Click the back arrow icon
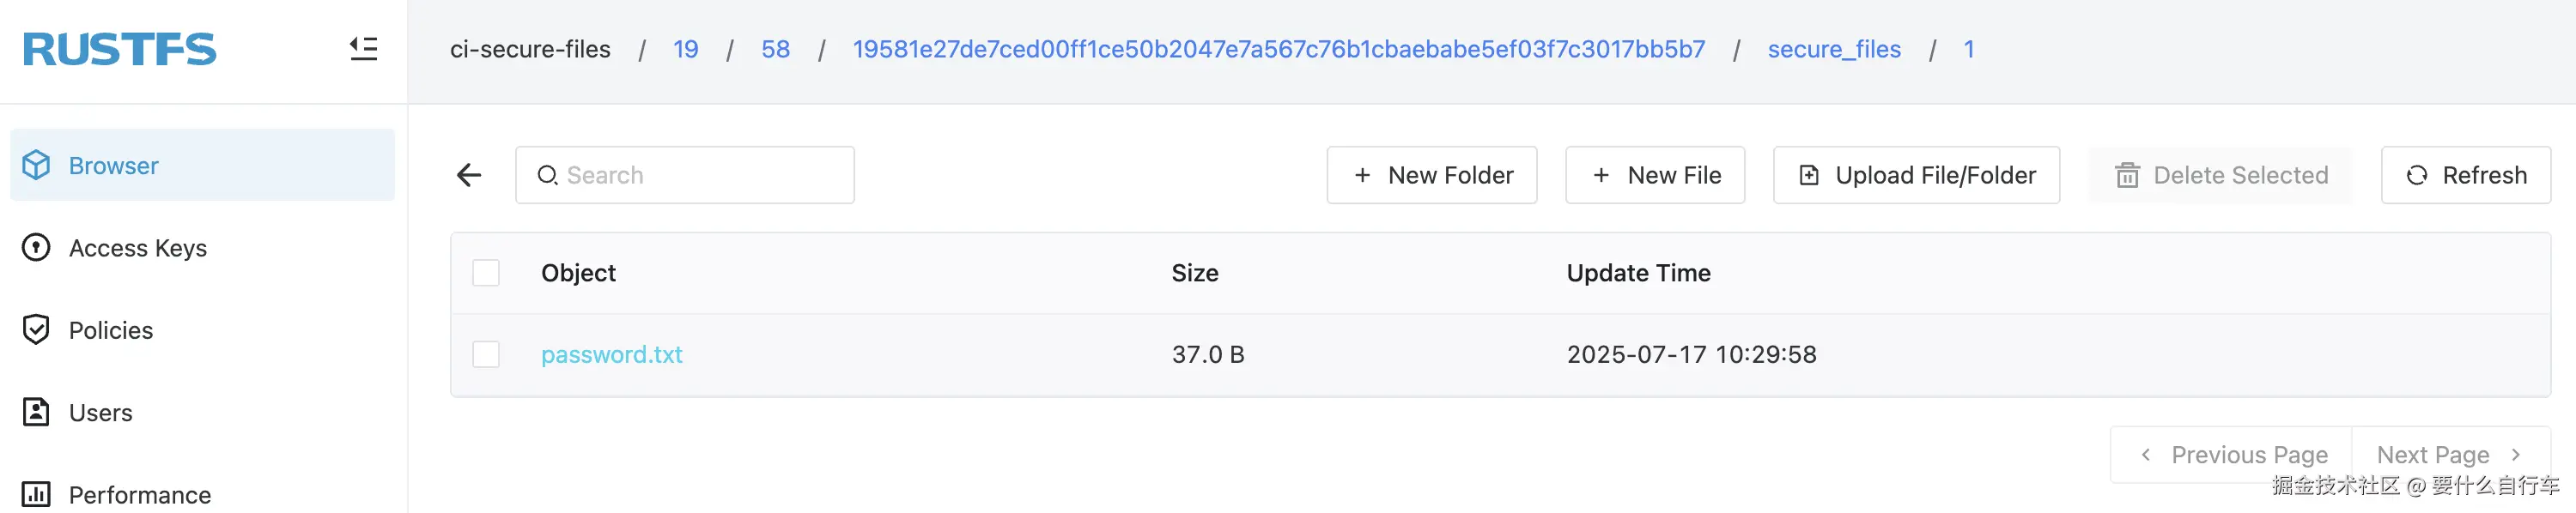 pos(469,176)
